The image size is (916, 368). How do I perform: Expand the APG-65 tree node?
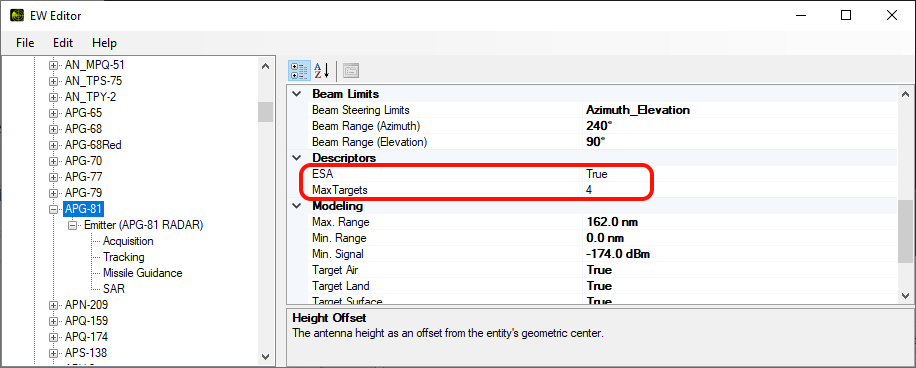click(53, 113)
